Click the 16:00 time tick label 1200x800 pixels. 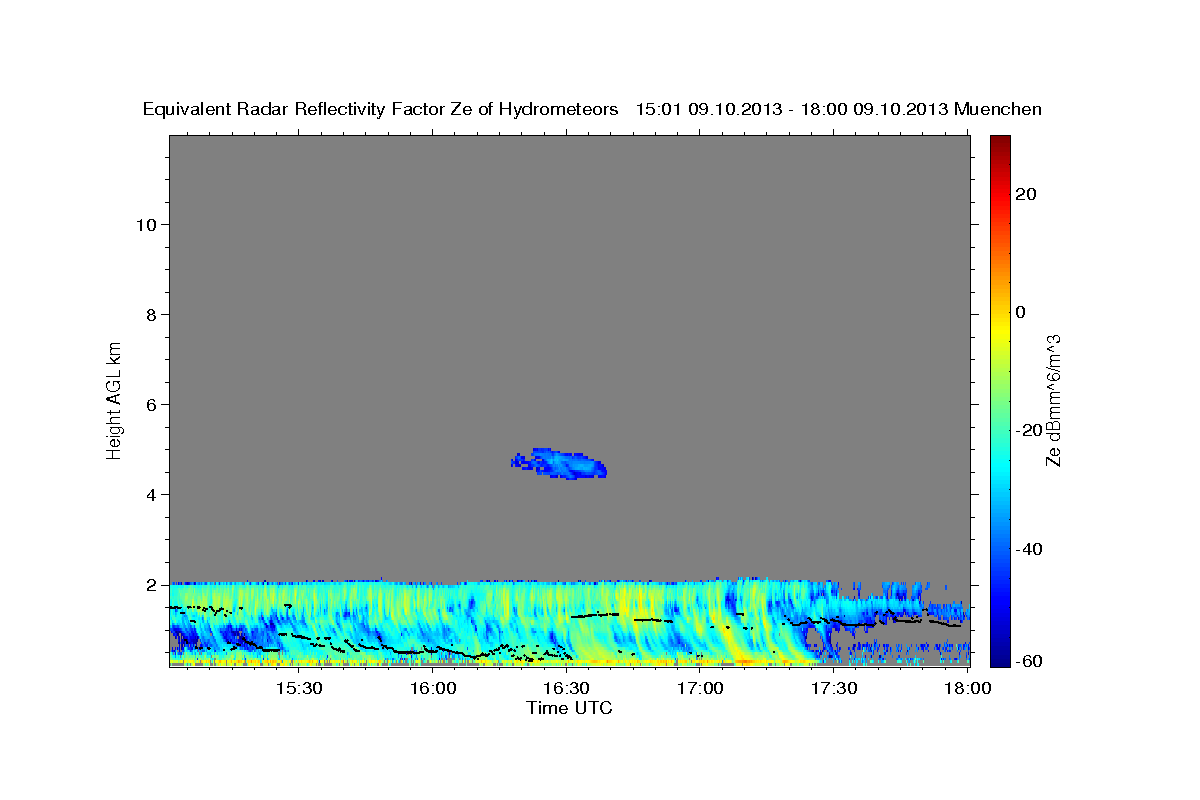click(x=433, y=689)
